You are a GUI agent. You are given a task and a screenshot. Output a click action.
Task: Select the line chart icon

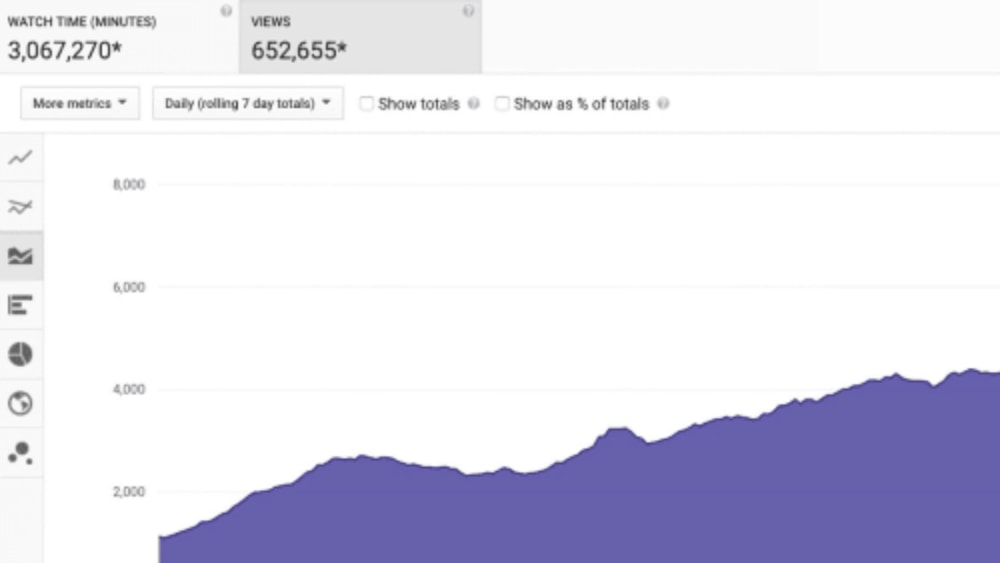[20, 157]
